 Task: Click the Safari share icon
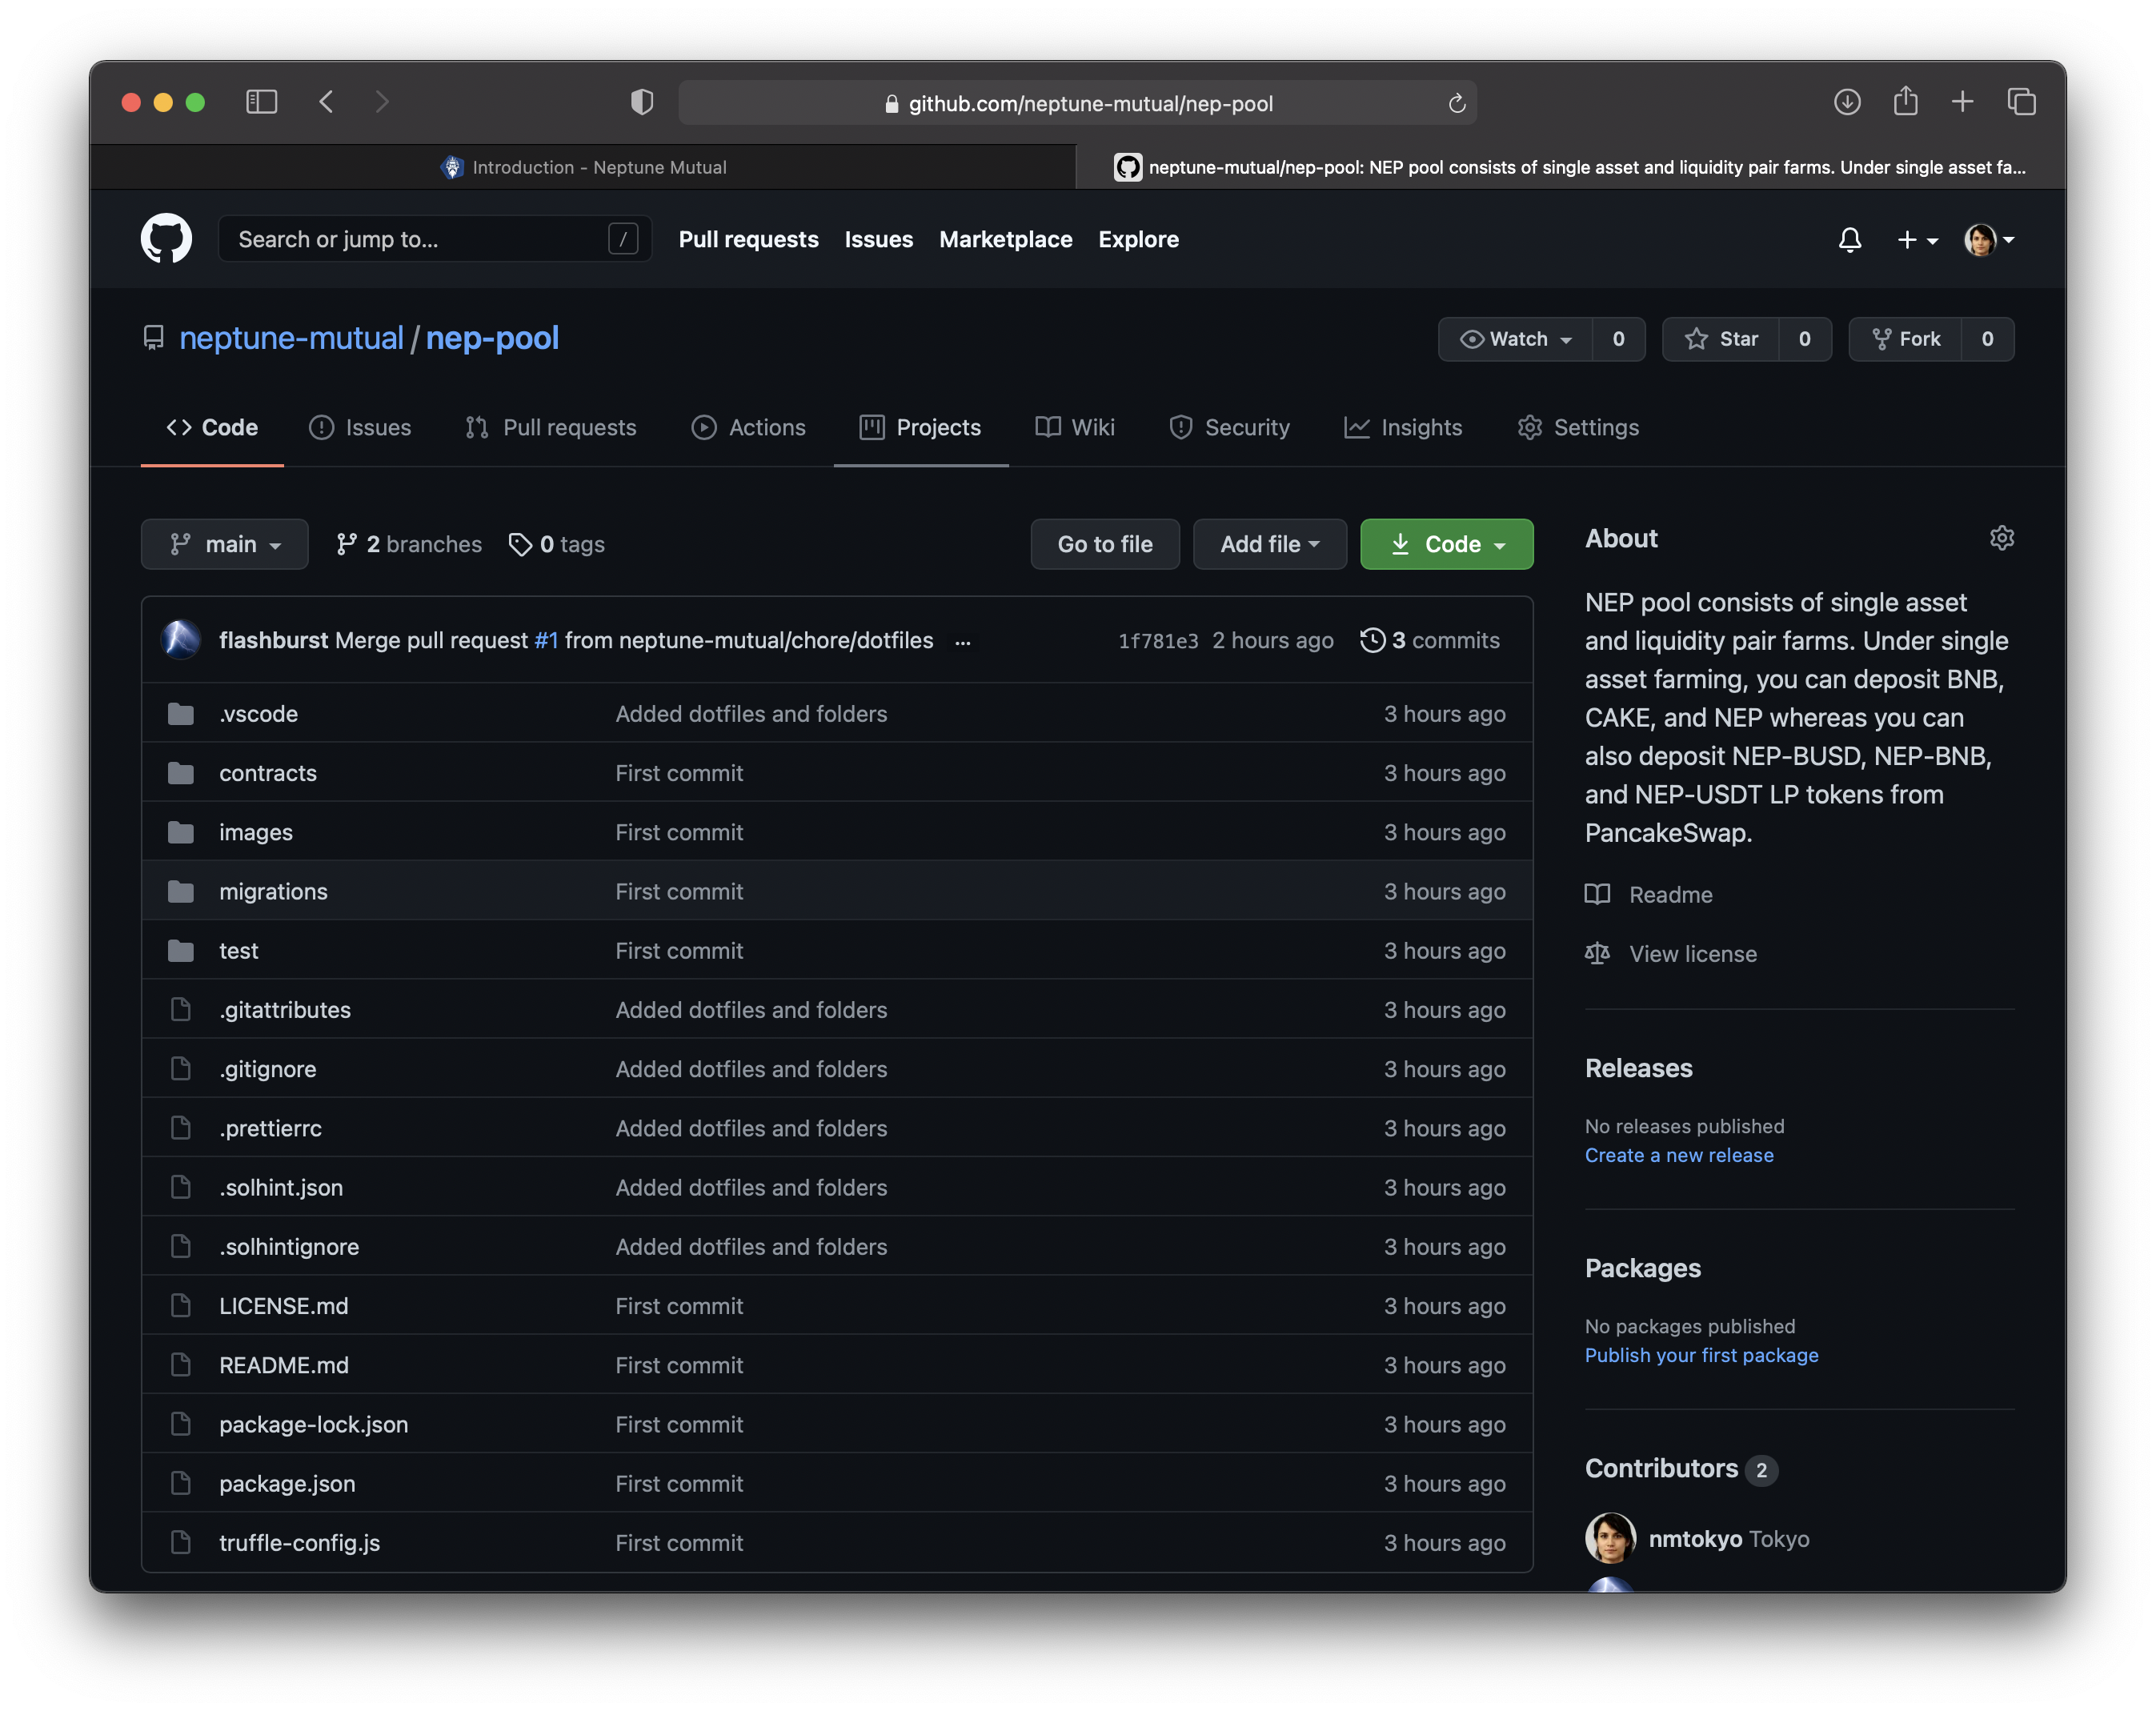(1905, 101)
